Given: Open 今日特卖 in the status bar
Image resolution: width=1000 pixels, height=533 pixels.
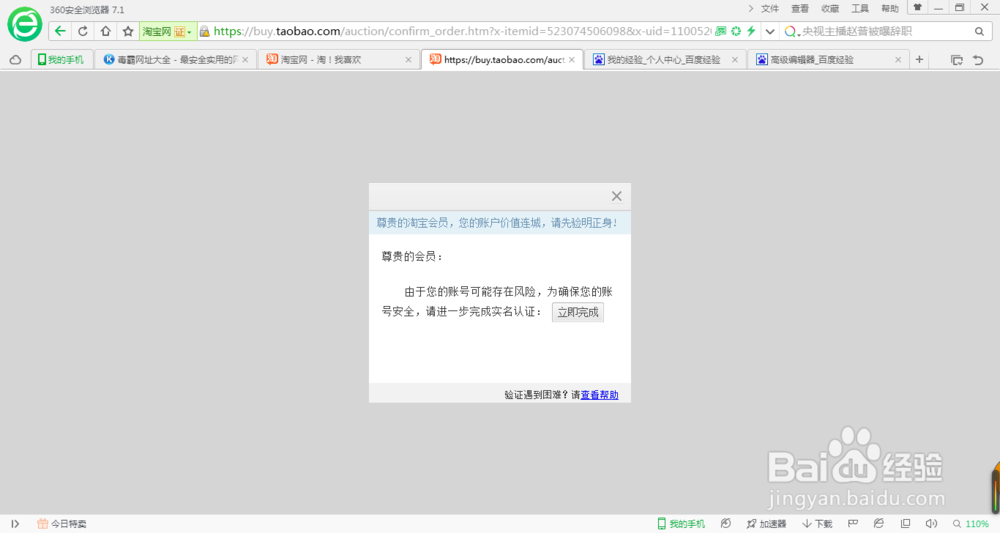Looking at the screenshot, I should click(61, 523).
